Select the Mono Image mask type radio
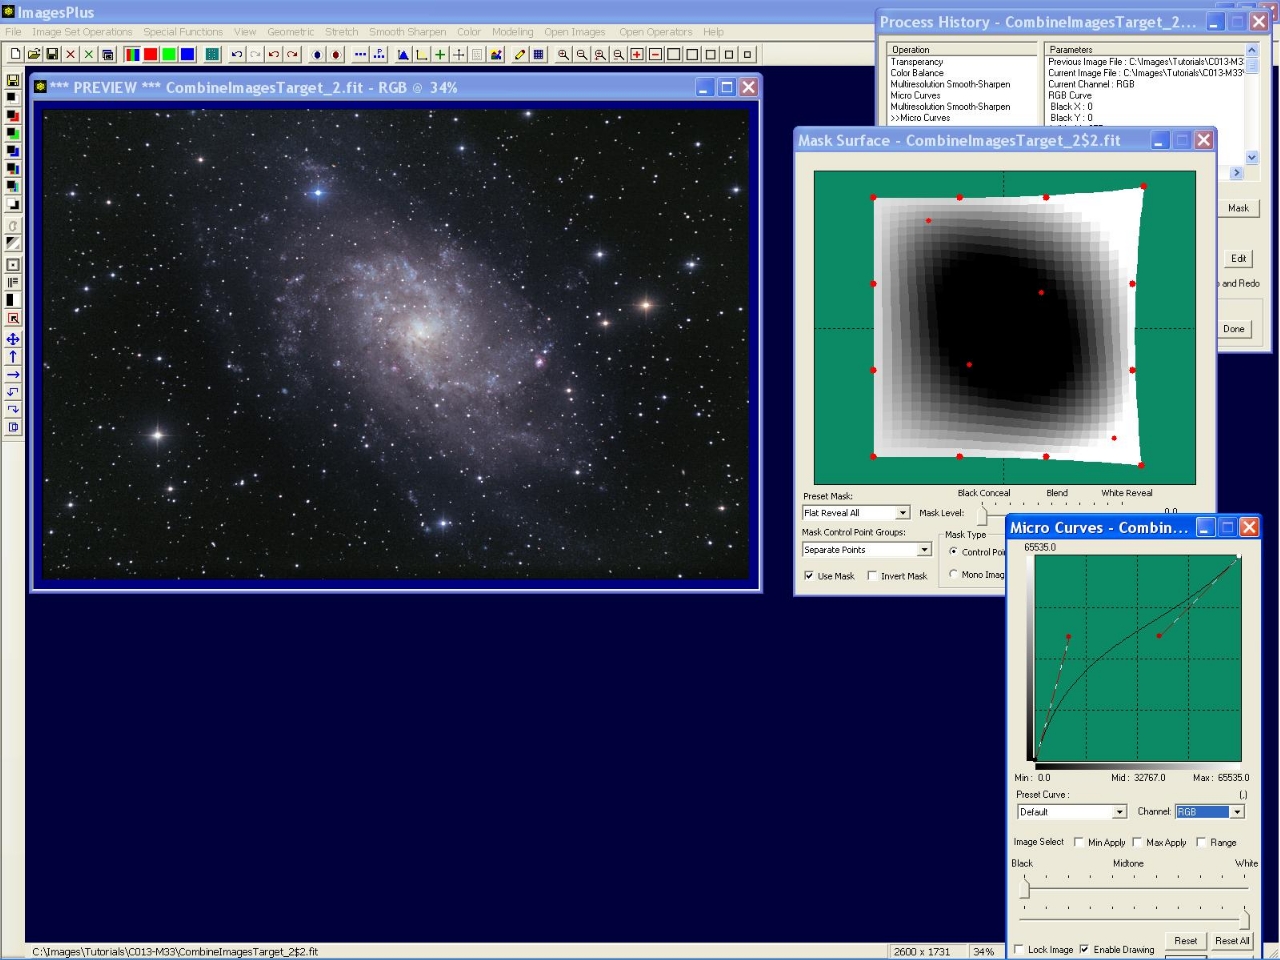The image size is (1280, 960). pyautogui.click(x=954, y=574)
